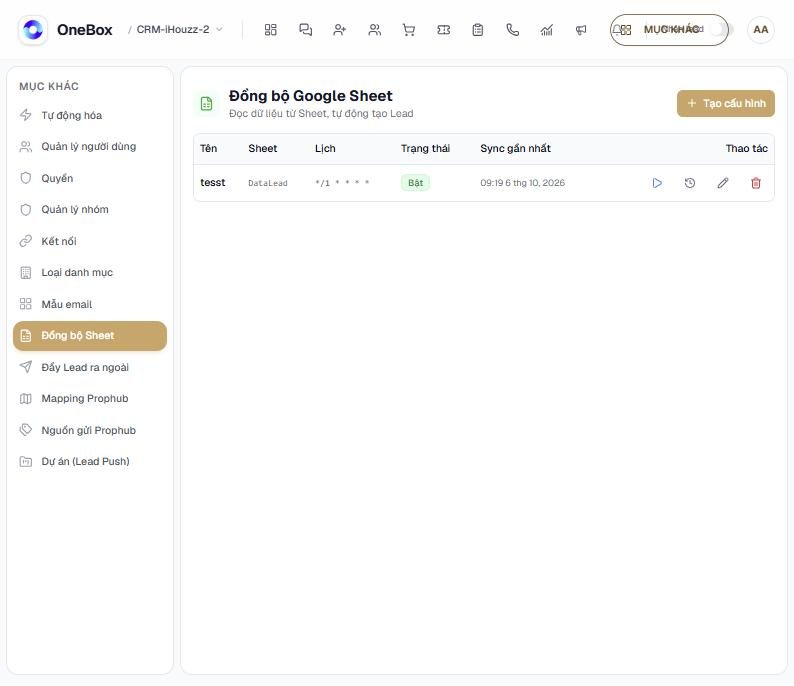The height and width of the screenshot is (686, 794).
Task: View sync history for tesst row
Action: coord(690,183)
